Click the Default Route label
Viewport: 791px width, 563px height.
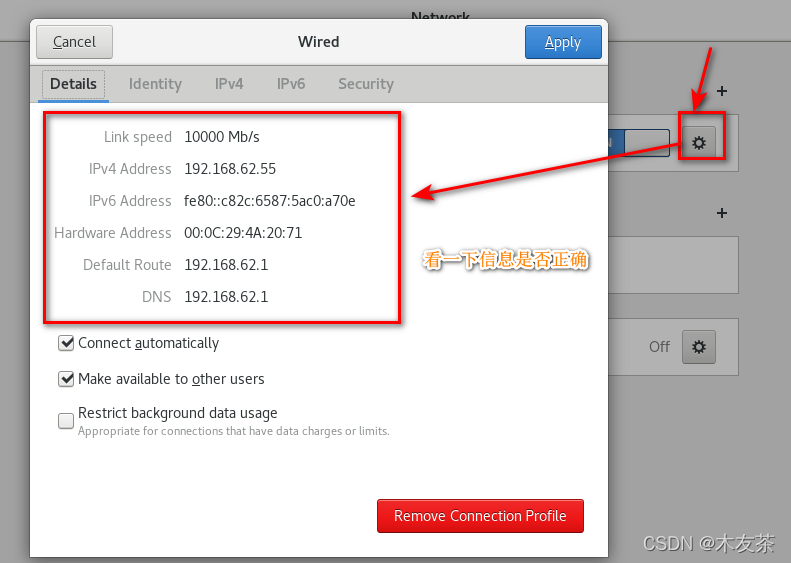click(127, 265)
